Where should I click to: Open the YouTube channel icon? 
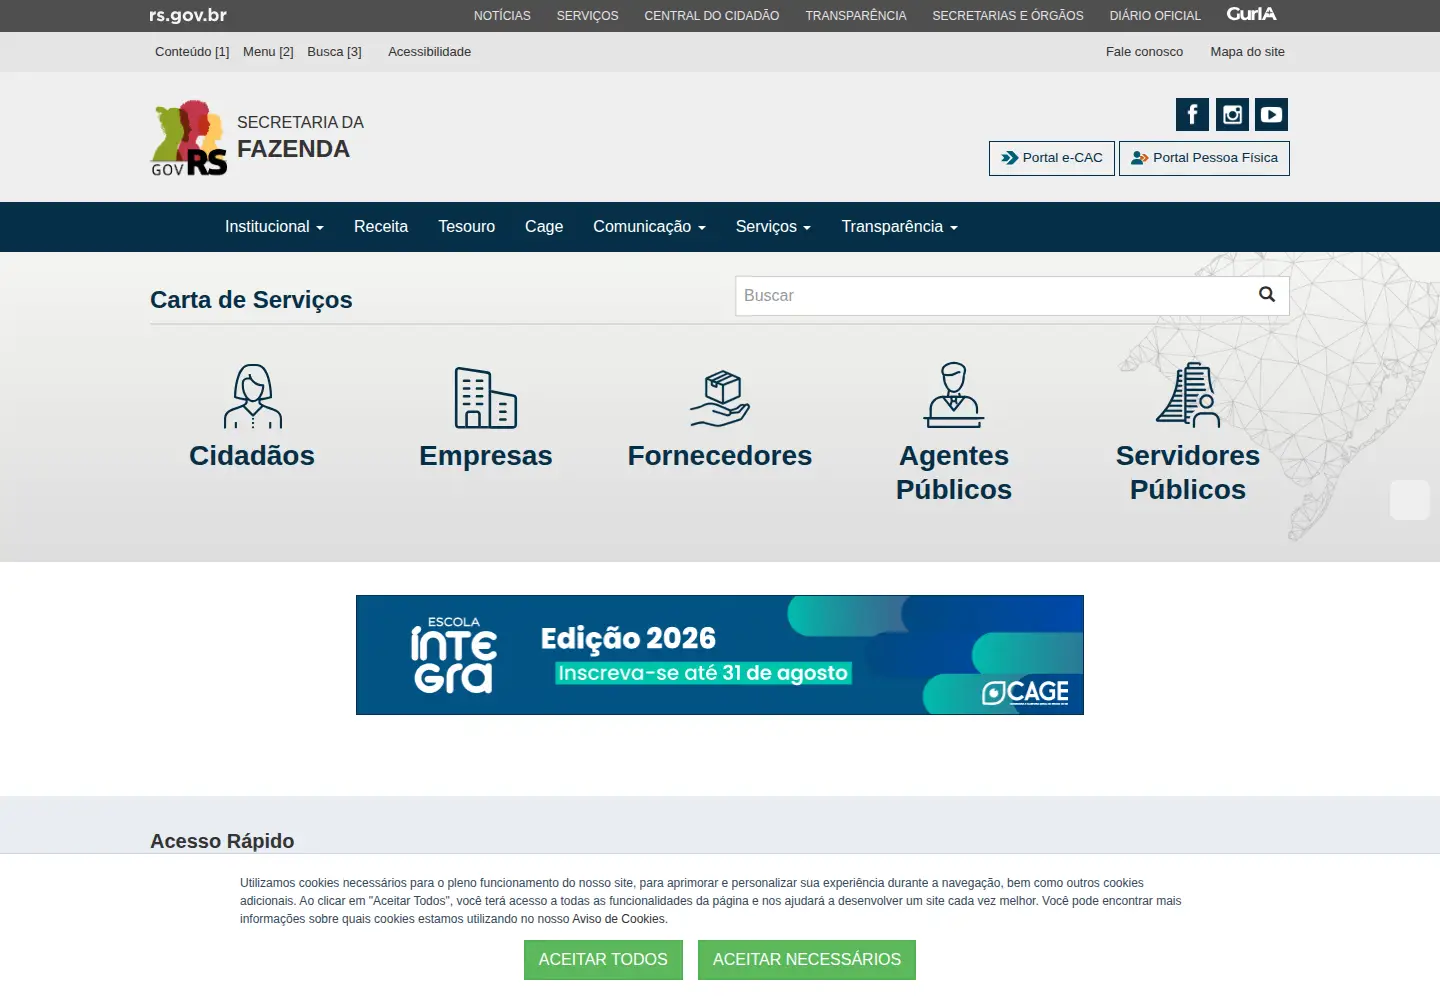[x=1271, y=115]
